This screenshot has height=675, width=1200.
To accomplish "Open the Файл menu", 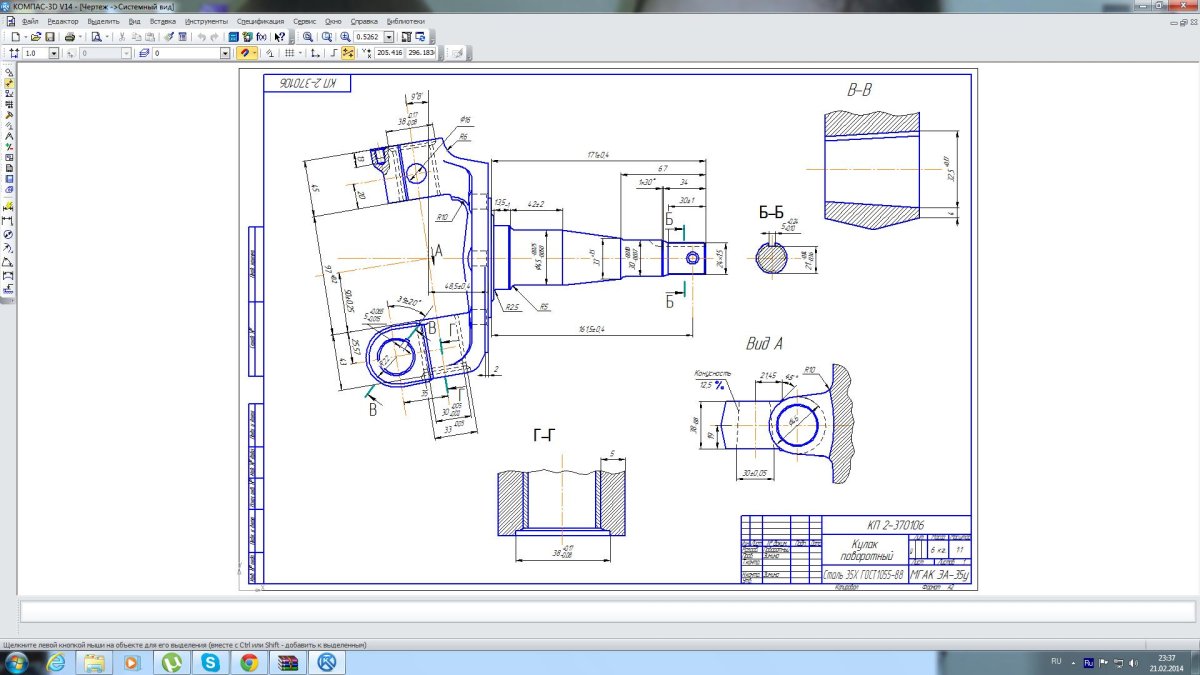I will 30,21.
